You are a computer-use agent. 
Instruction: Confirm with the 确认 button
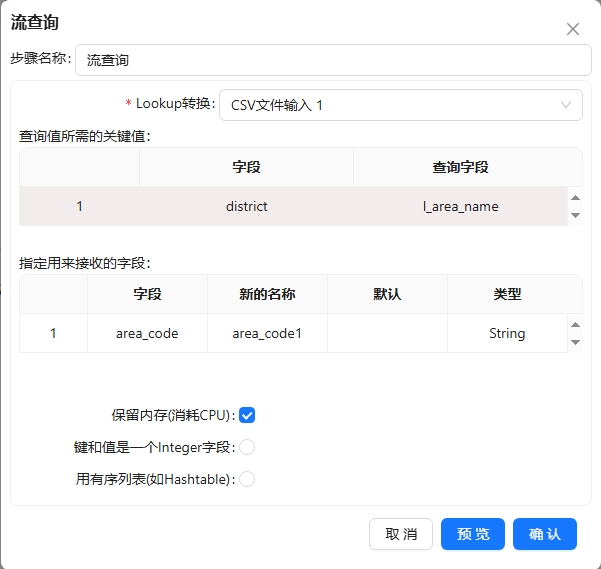pyautogui.click(x=545, y=534)
